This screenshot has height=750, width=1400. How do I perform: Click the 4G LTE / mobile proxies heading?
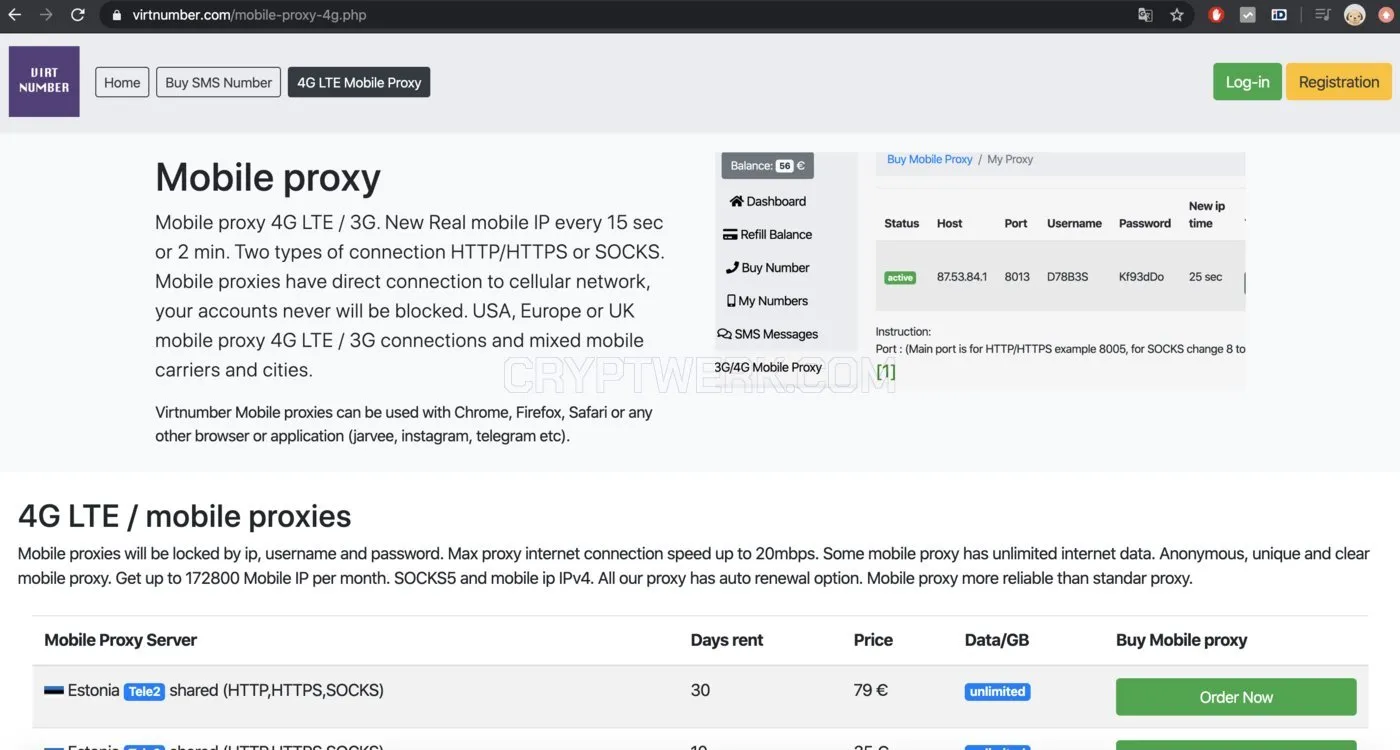(185, 516)
